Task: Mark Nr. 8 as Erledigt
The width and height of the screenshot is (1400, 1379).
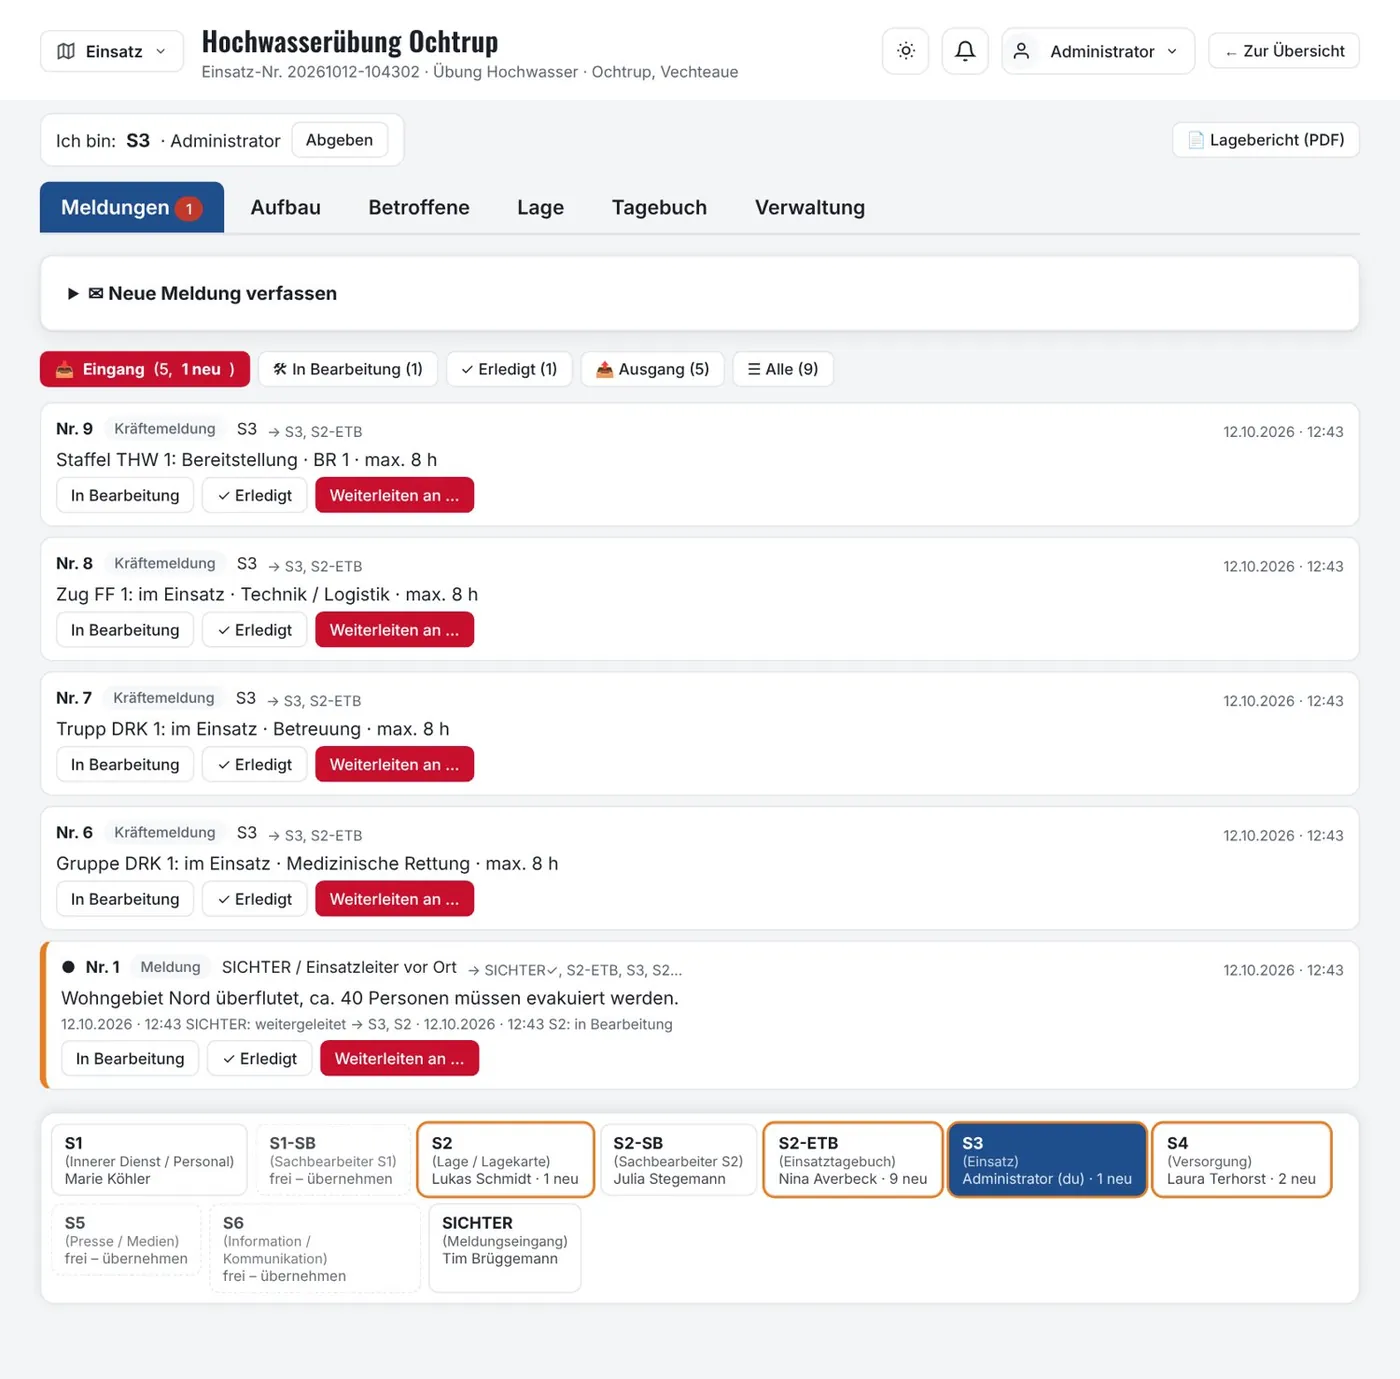Action: pos(255,630)
